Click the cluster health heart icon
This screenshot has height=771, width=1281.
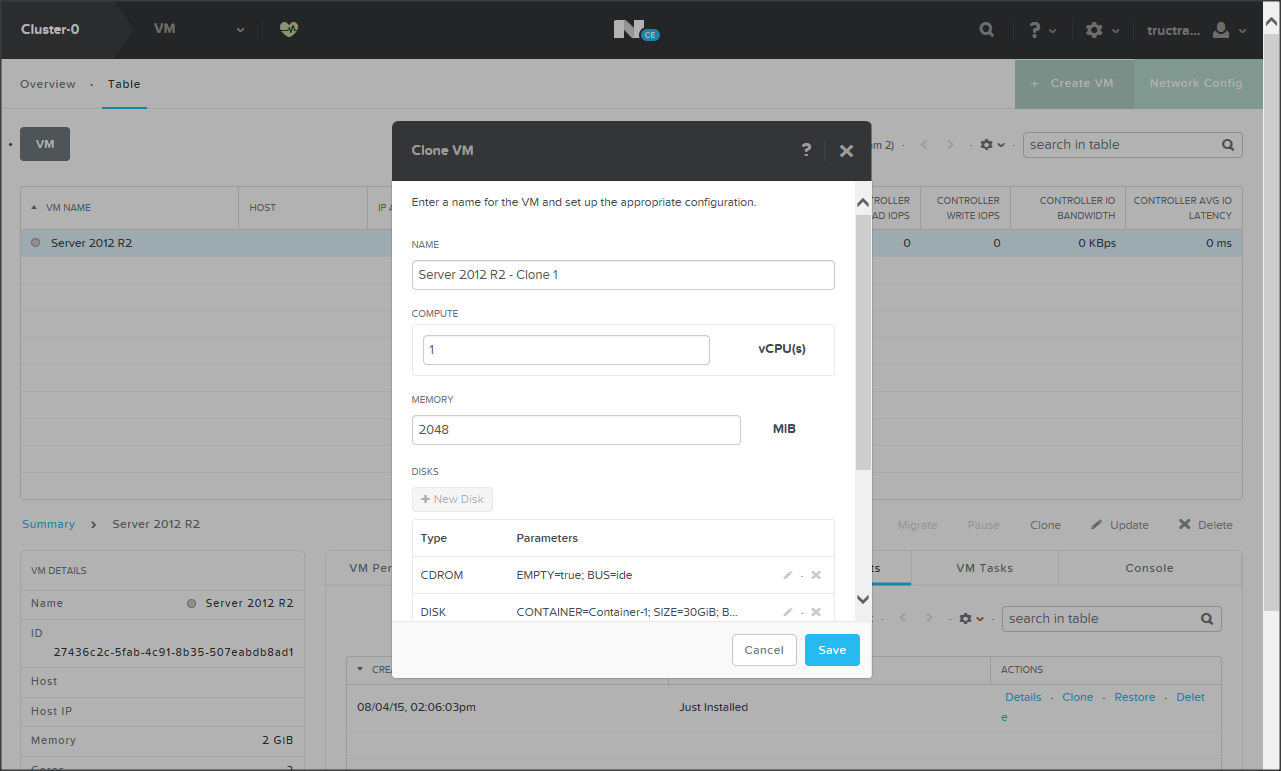click(289, 29)
